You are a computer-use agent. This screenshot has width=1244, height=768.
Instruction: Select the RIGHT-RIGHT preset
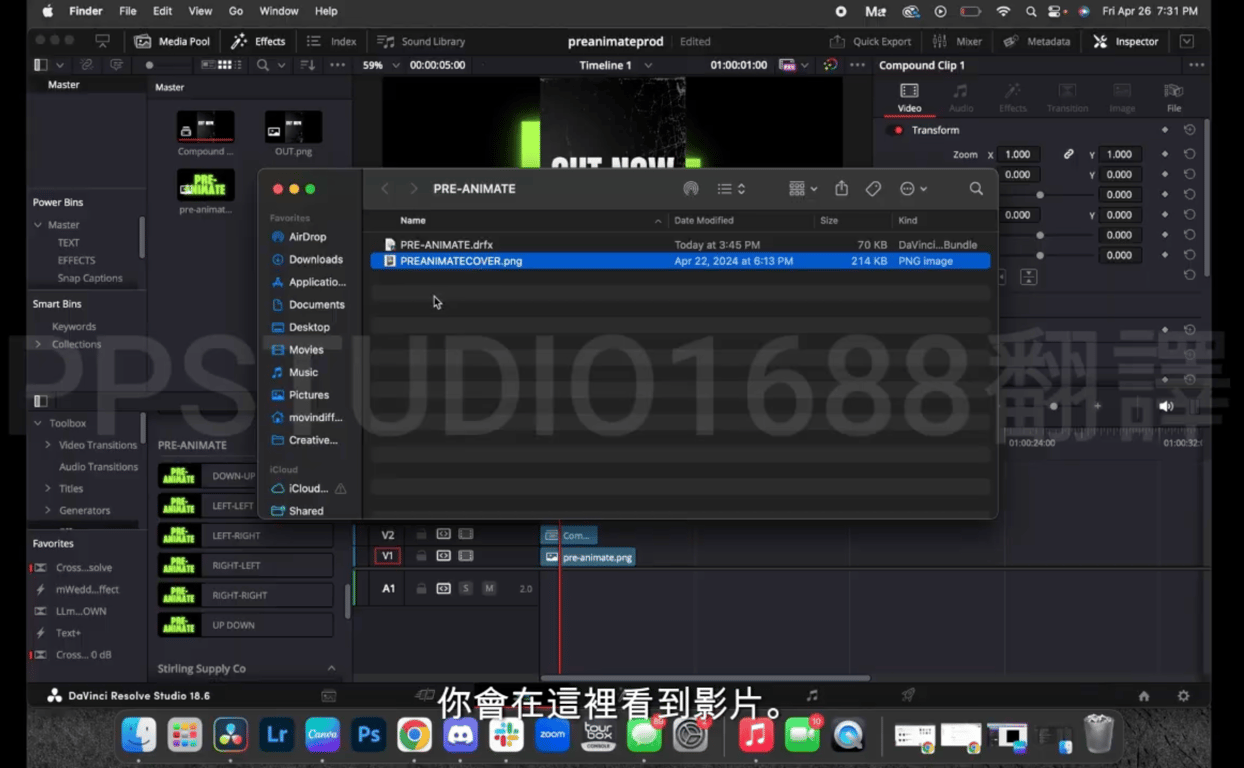pos(245,595)
